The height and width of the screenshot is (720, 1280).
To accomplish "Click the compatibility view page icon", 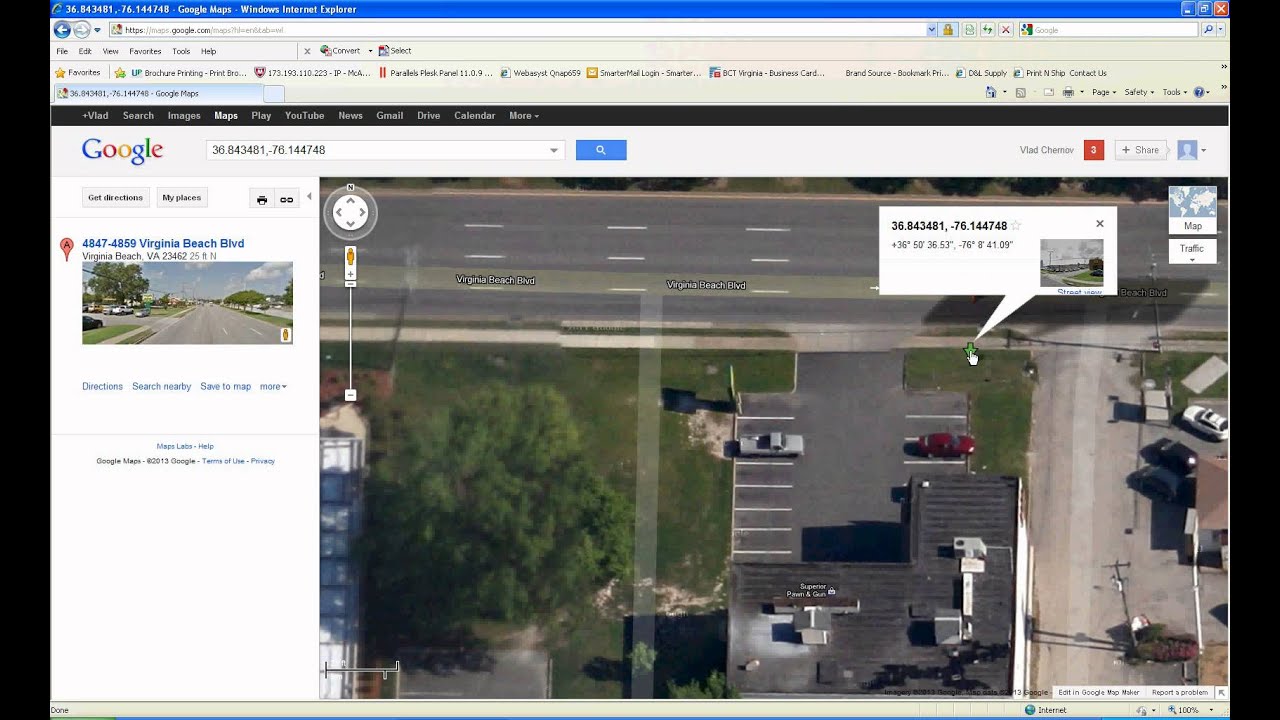I will point(969,30).
